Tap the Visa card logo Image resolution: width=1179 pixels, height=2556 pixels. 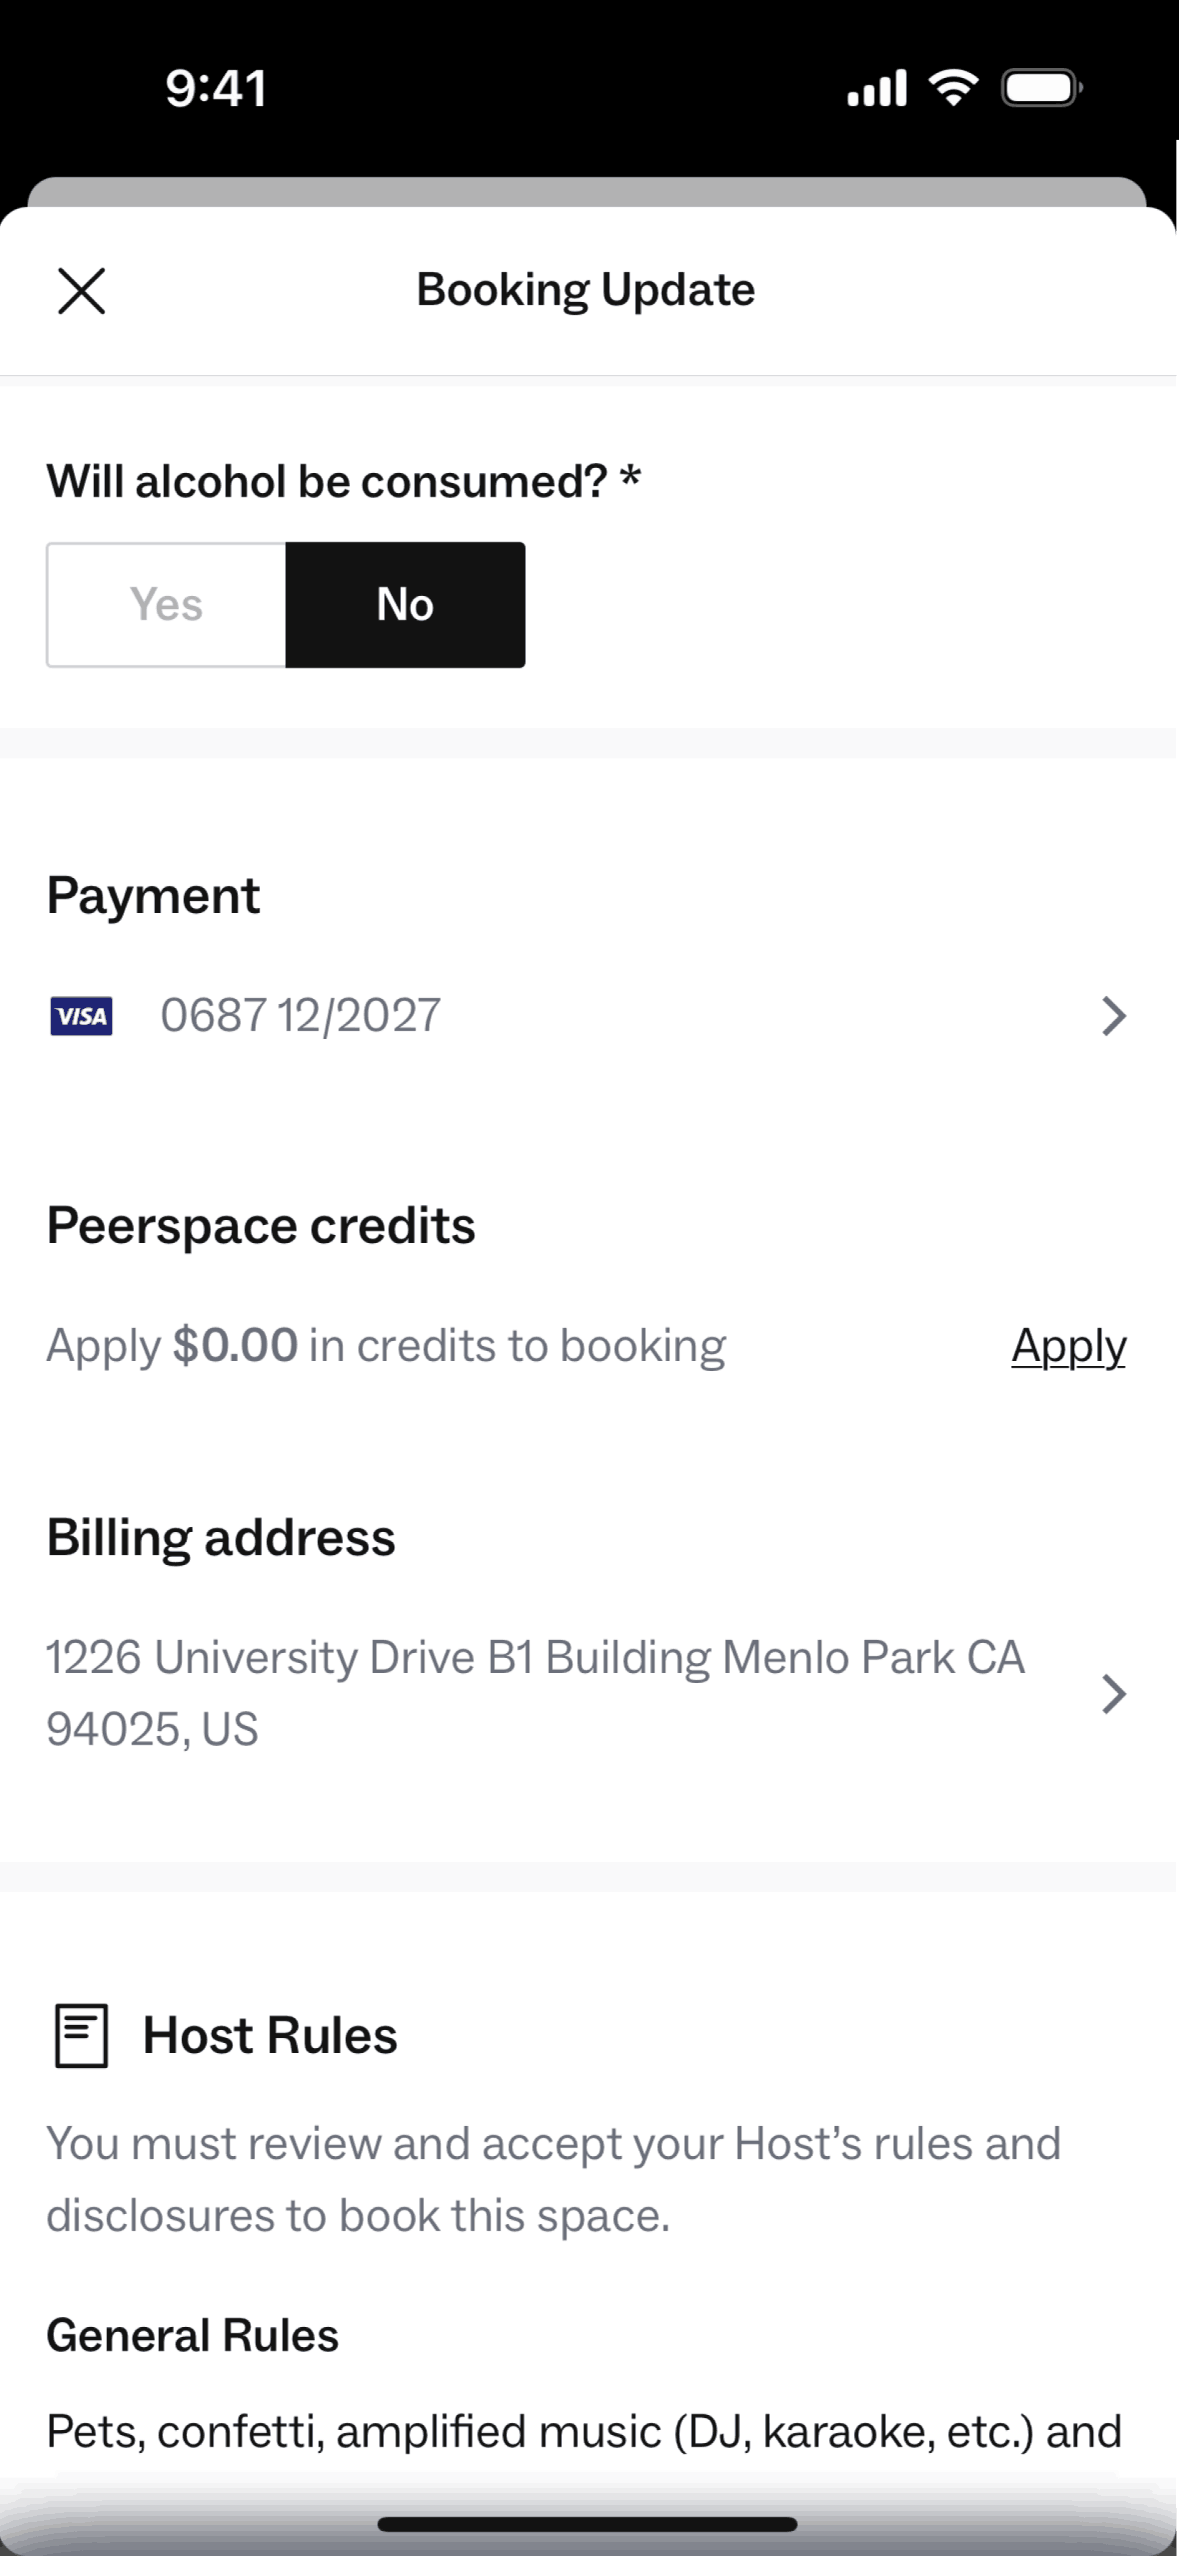pos(81,1016)
